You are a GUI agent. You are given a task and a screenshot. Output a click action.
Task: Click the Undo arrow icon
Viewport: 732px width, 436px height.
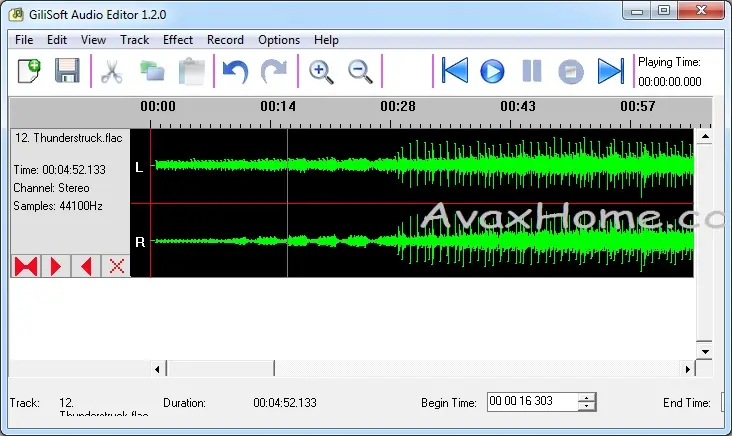(x=235, y=71)
